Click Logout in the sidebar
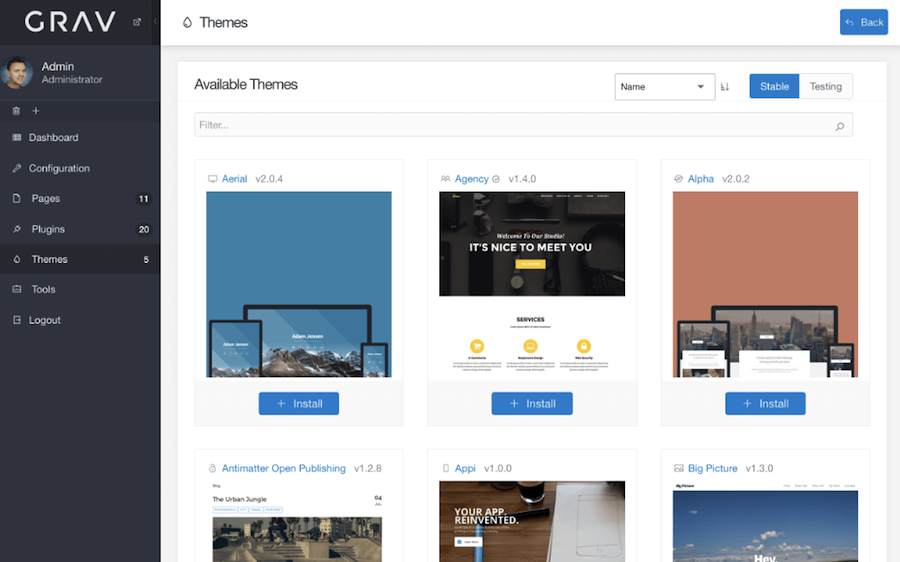This screenshot has height=562, width=900. click(80, 320)
